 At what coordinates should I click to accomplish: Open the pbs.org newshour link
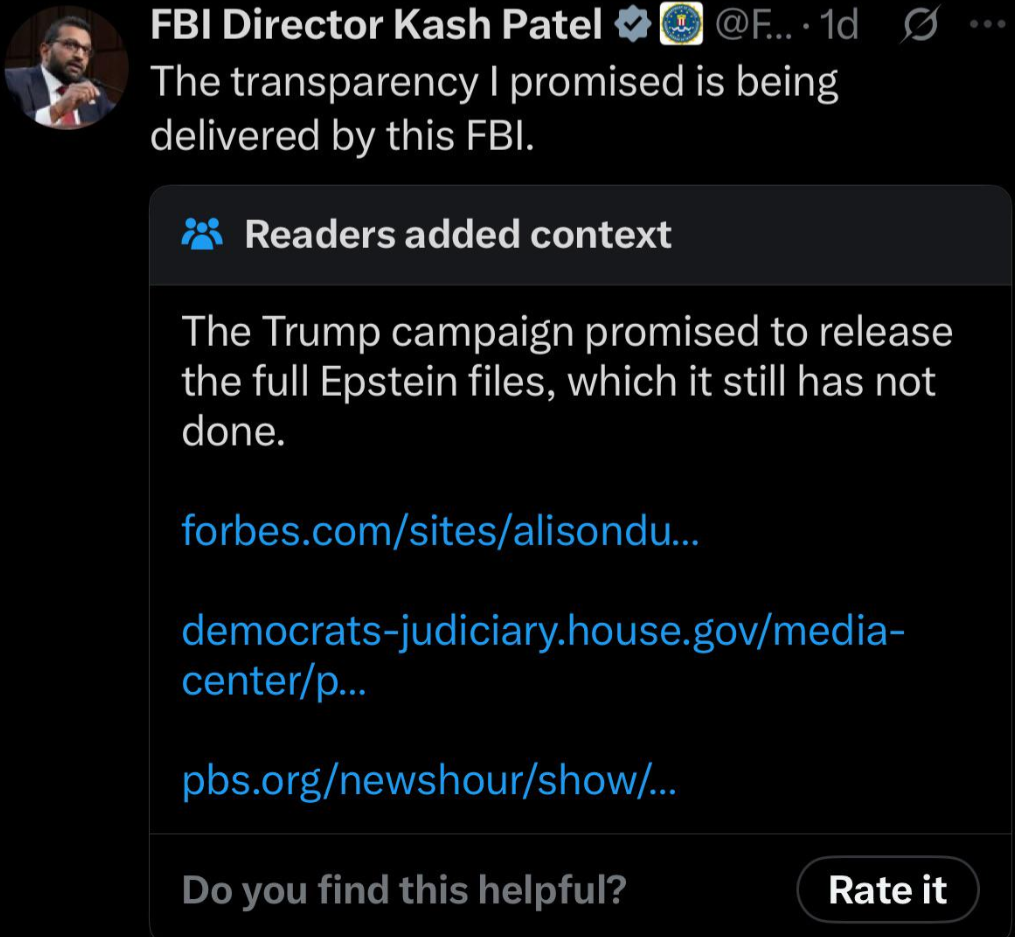pyautogui.click(x=429, y=781)
